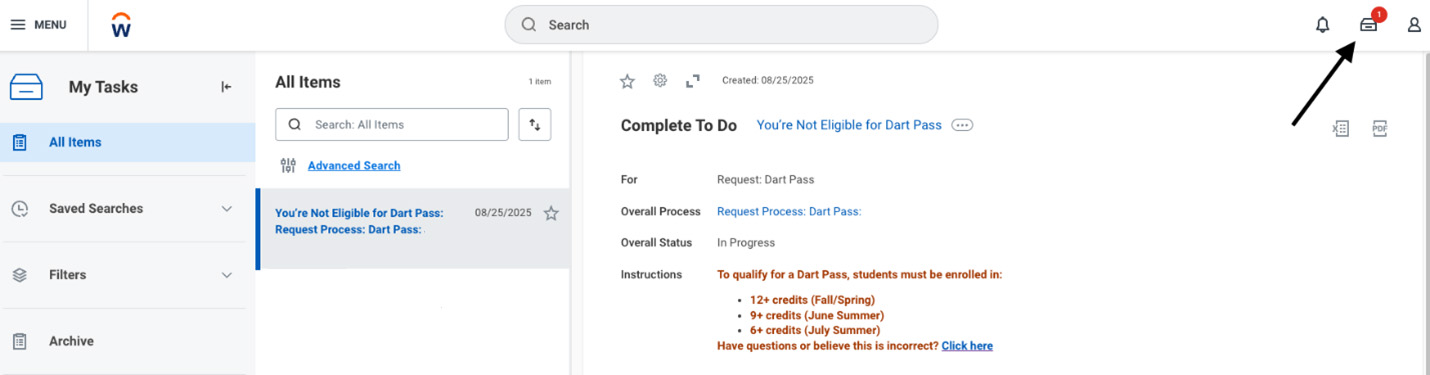Expand the Filters chevron

(x=227, y=275)
